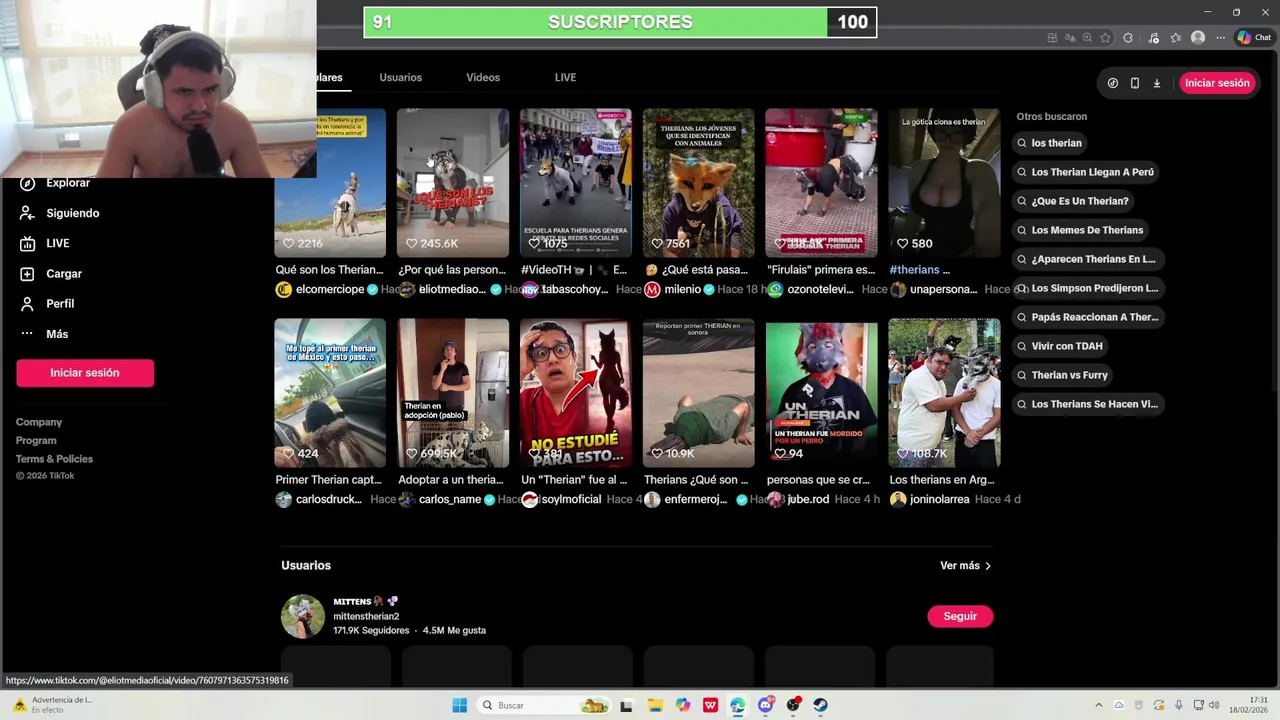Click Ver más next to Usuarios

point(966,566)
